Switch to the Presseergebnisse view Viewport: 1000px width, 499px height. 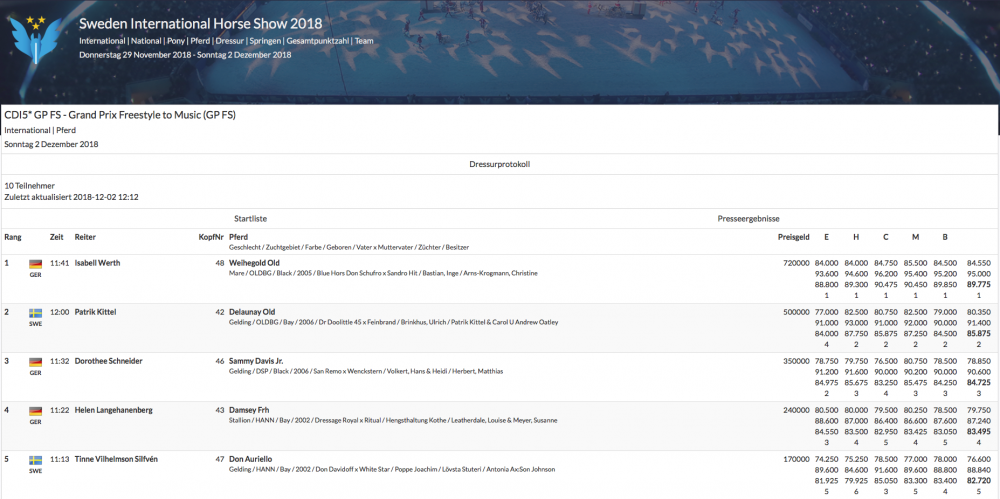click(747, 218)
